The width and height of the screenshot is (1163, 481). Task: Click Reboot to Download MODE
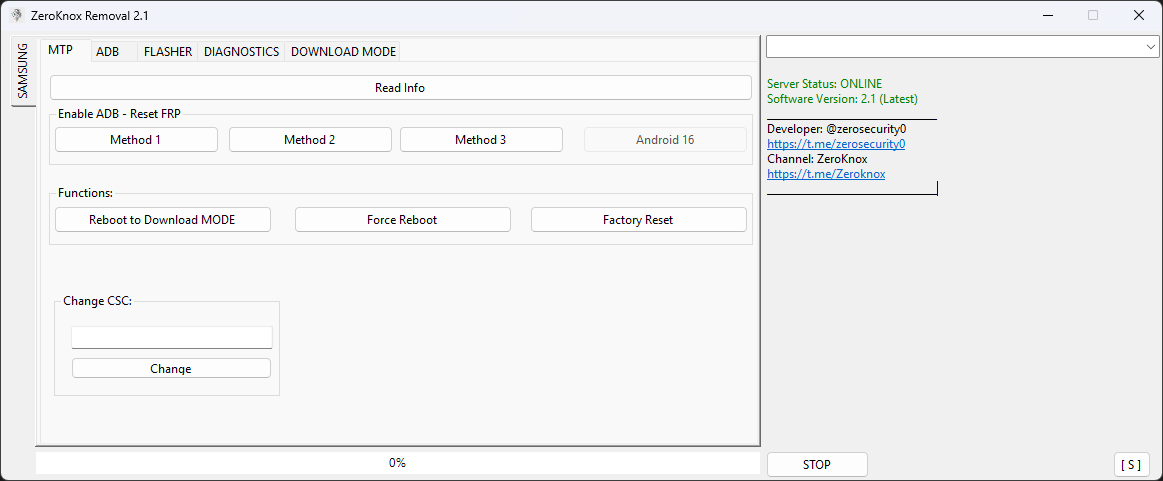pyautogui.click(x=162, y=219)
